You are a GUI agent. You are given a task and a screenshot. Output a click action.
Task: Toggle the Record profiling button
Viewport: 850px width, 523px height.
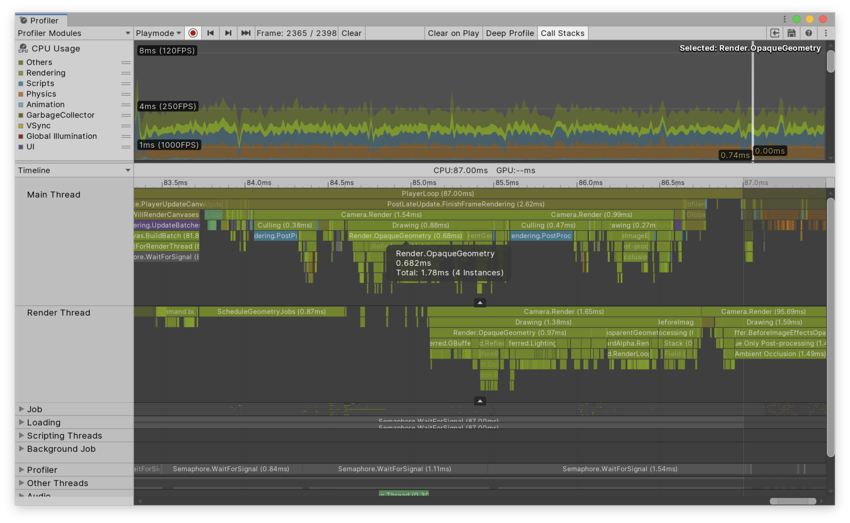pyautogui.click(x=193, y=33)
